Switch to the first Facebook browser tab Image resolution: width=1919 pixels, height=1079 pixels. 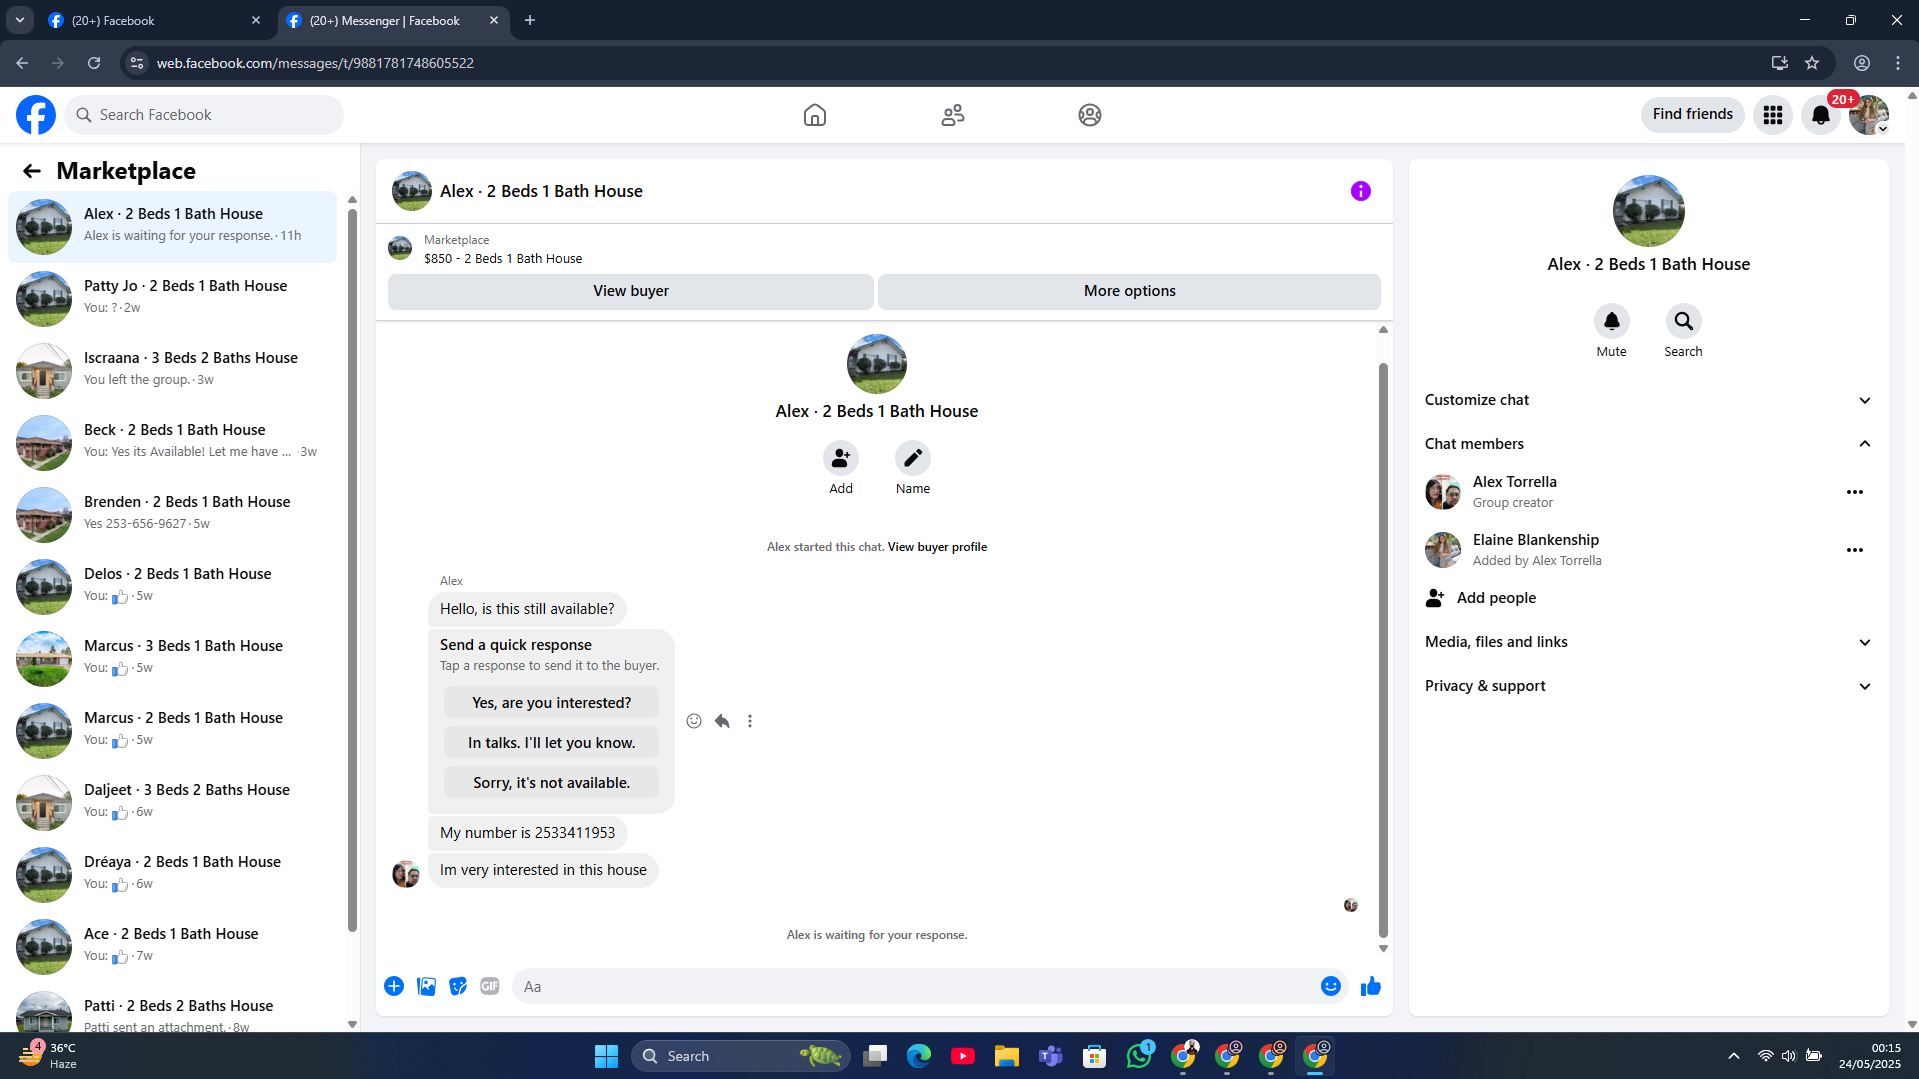pyautogui.click(x=155, y=20)
